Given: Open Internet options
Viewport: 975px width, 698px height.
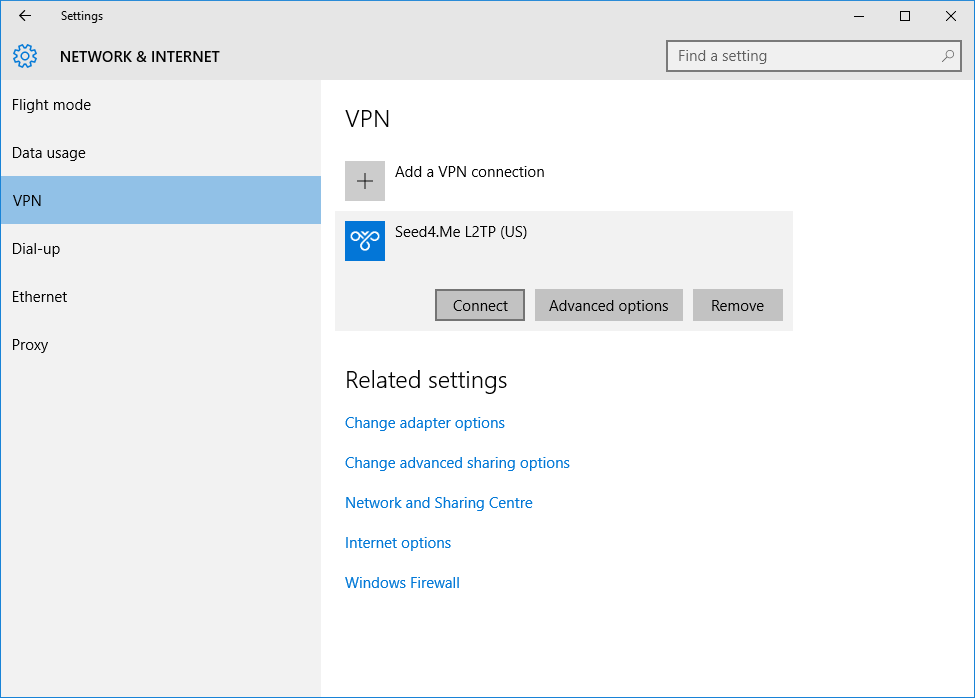Looking at the screenshot, I should pyautogui.click(x=397, y=542).
